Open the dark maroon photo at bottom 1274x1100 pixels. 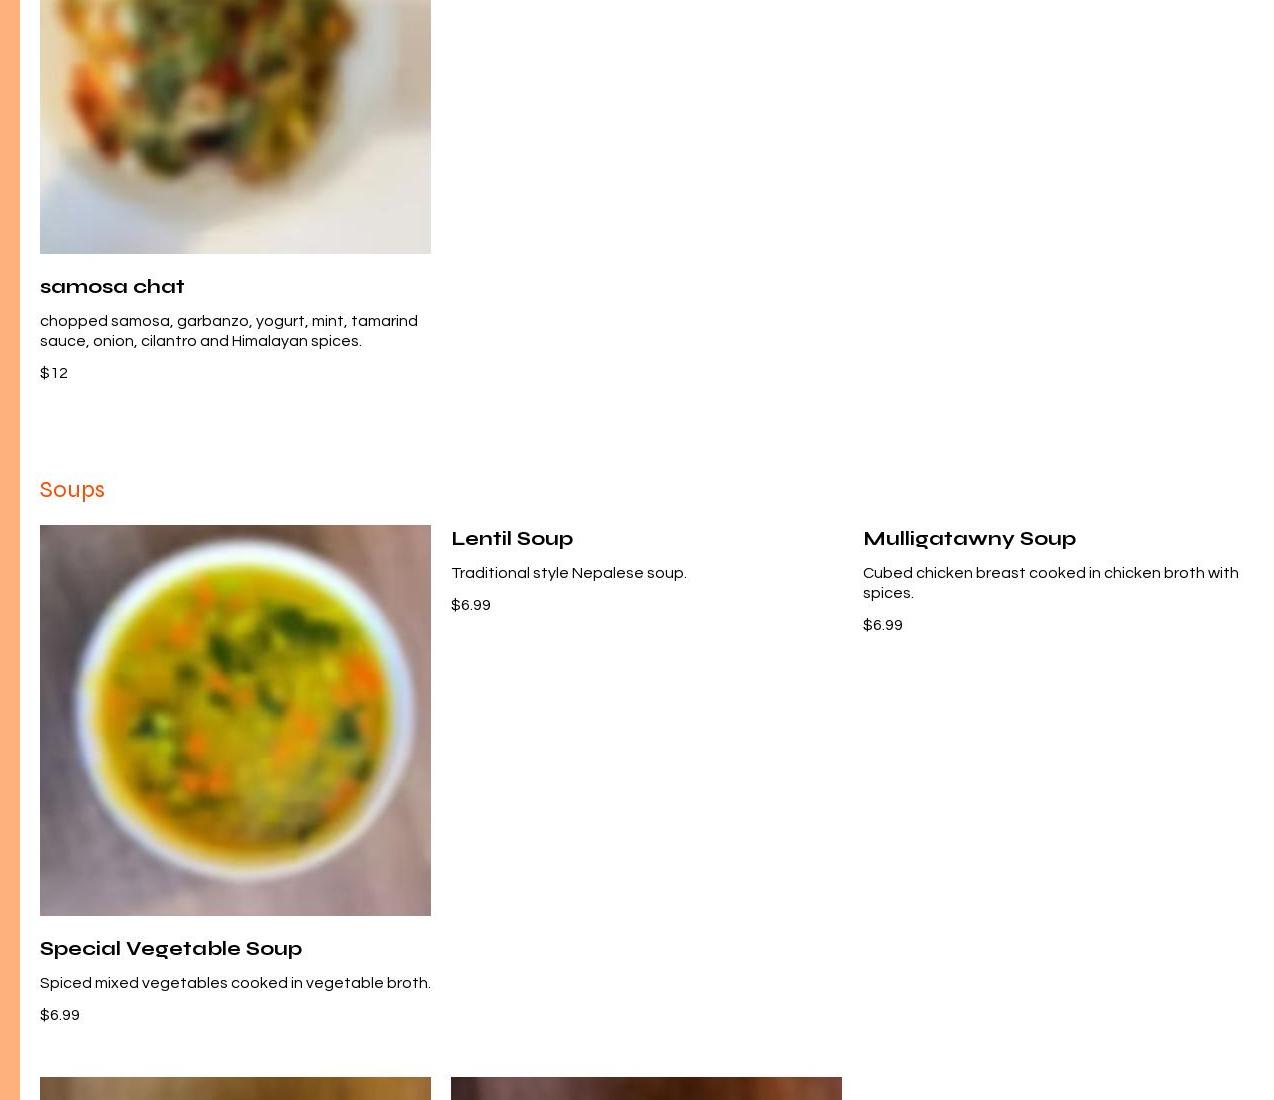point(646,1088)
